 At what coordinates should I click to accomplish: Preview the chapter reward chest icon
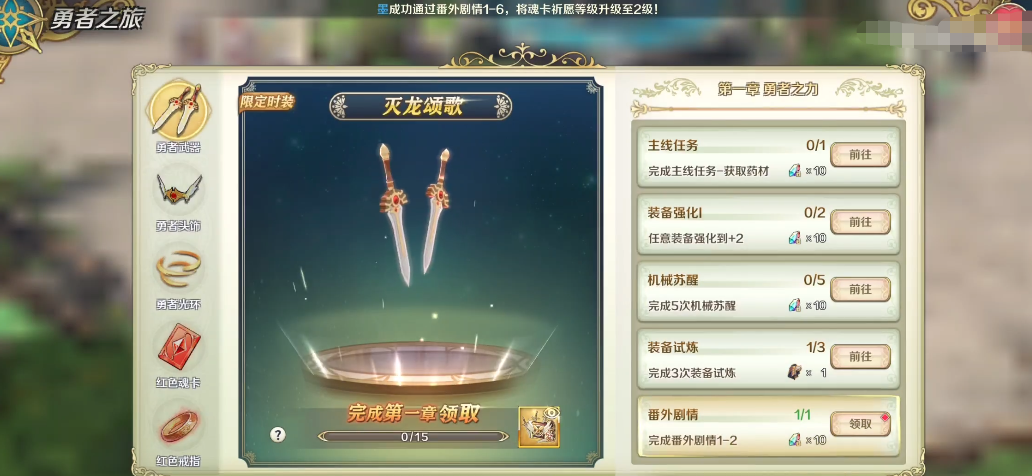(539, 427)
